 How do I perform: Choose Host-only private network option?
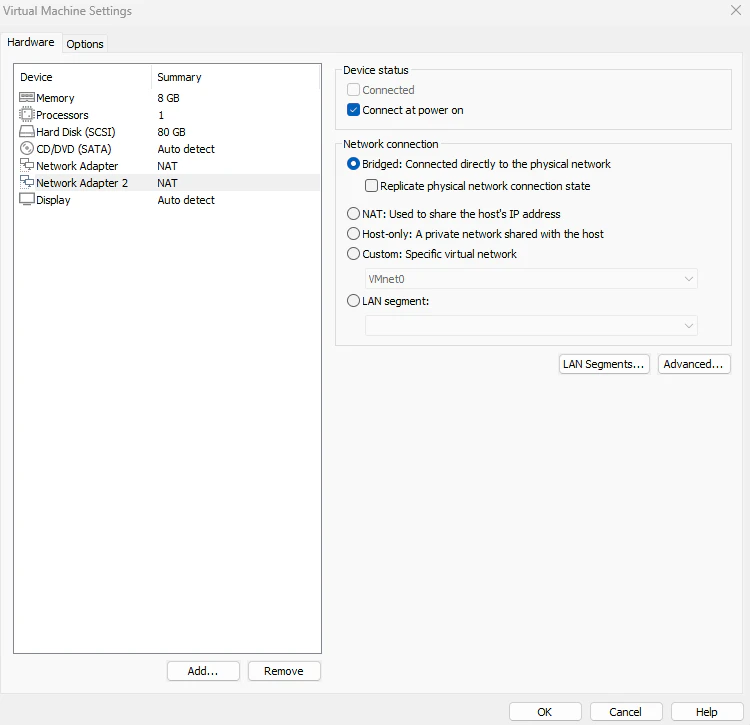coord(353,233)
